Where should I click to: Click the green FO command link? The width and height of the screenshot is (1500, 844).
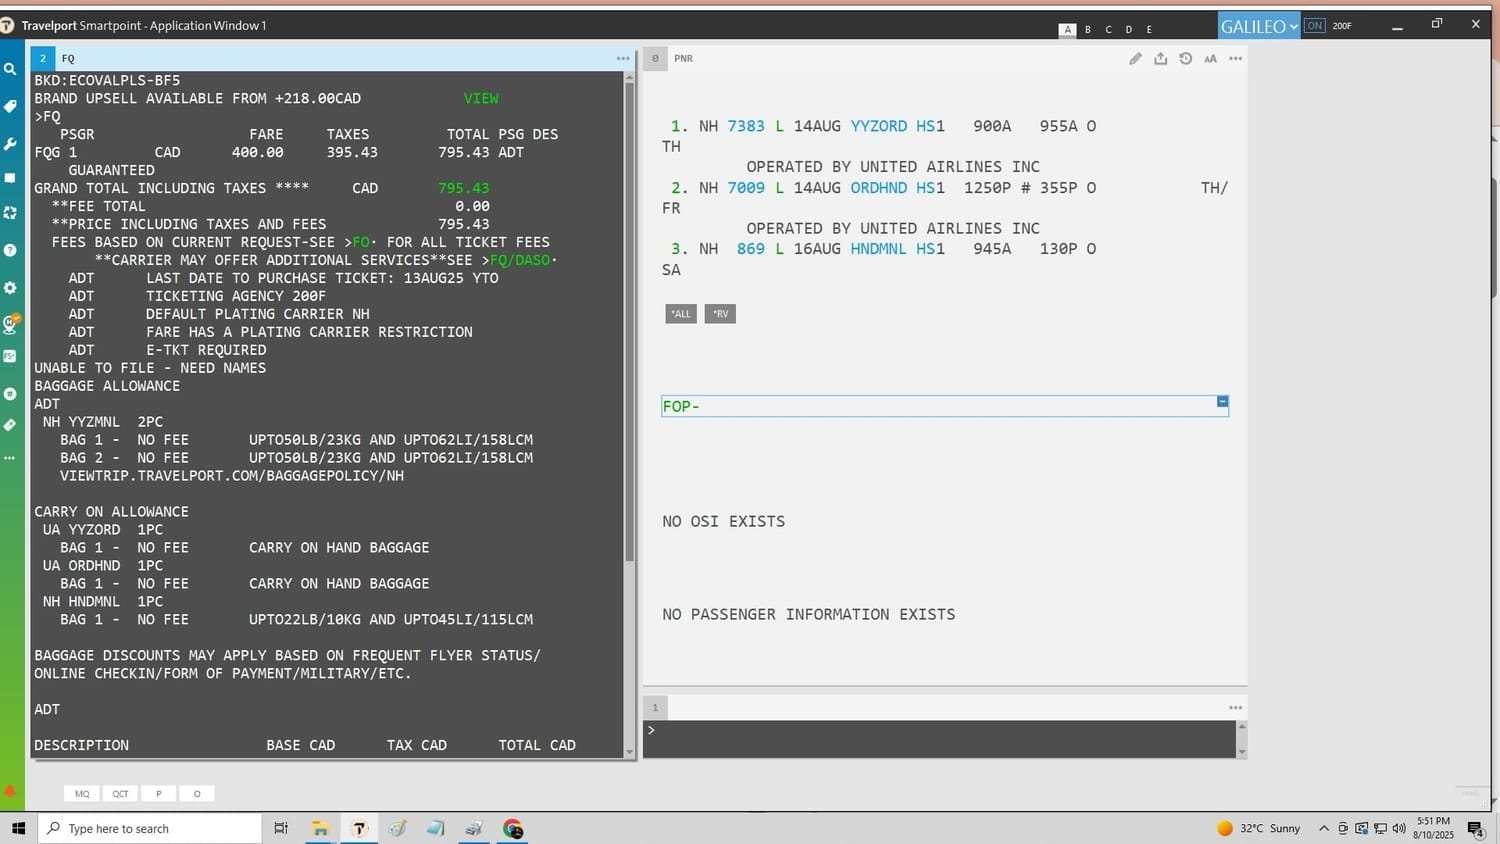[x=361, y=242]
